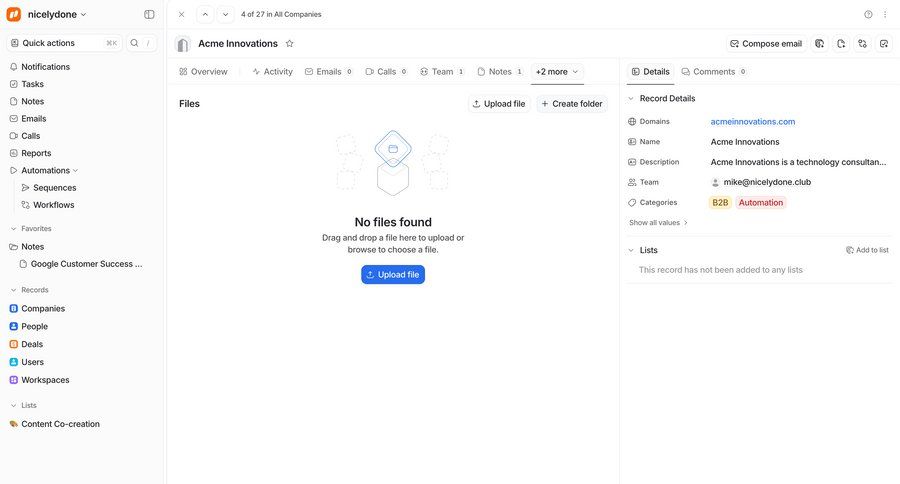This screenshot has width=900, height=484.
Task: Go to Tasks in sidebar
Action: coord(32,84)
